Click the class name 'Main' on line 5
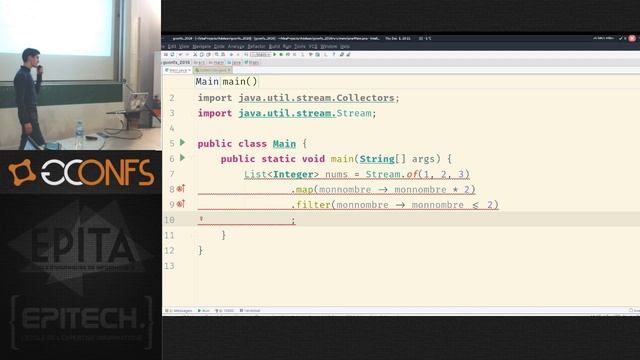 pos(284,144)
